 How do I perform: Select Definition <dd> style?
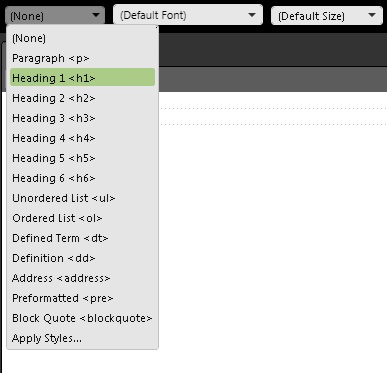pyautogui.click(x=82, y=258)
